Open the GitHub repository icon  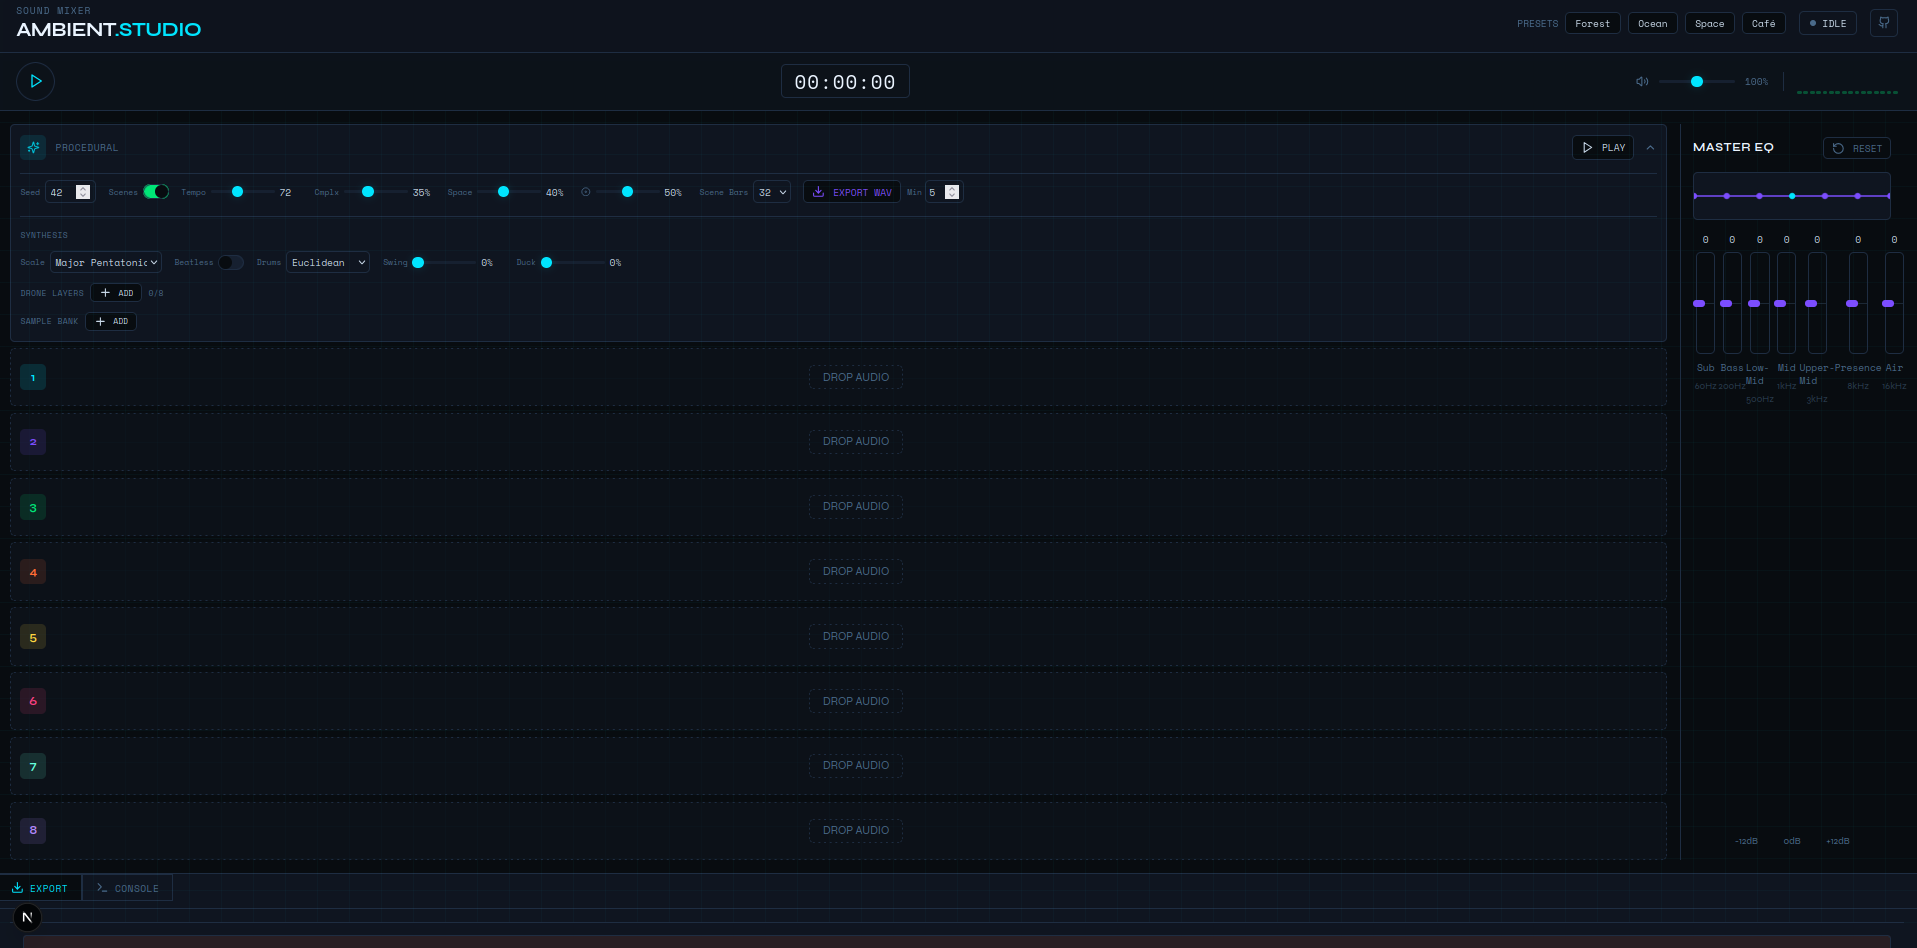[1883, 23]
